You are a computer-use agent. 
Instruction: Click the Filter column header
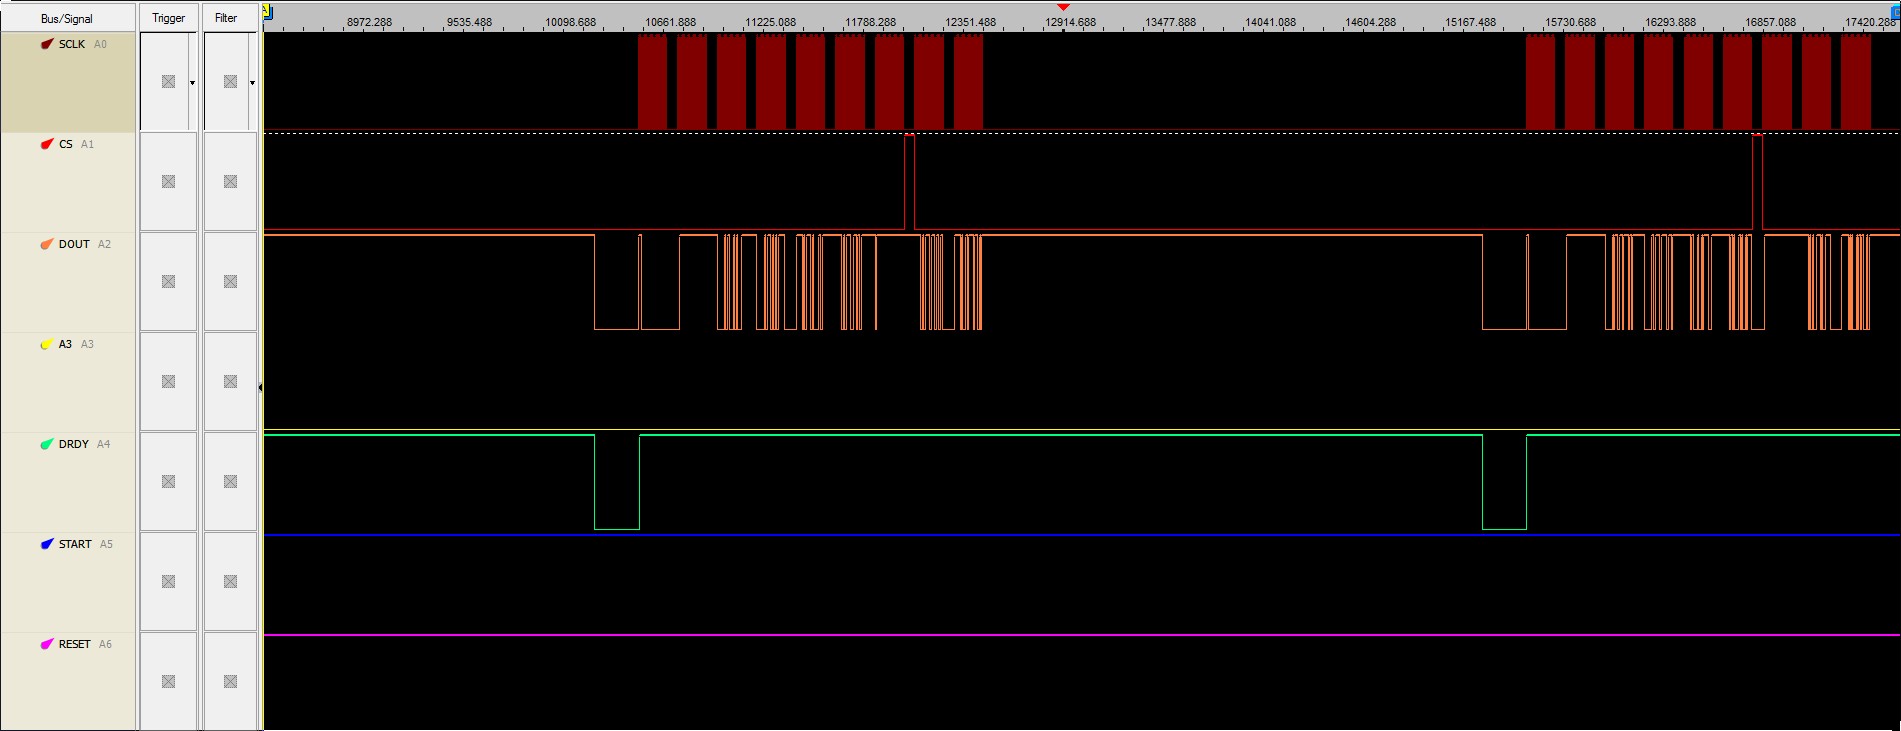point(227,18)
